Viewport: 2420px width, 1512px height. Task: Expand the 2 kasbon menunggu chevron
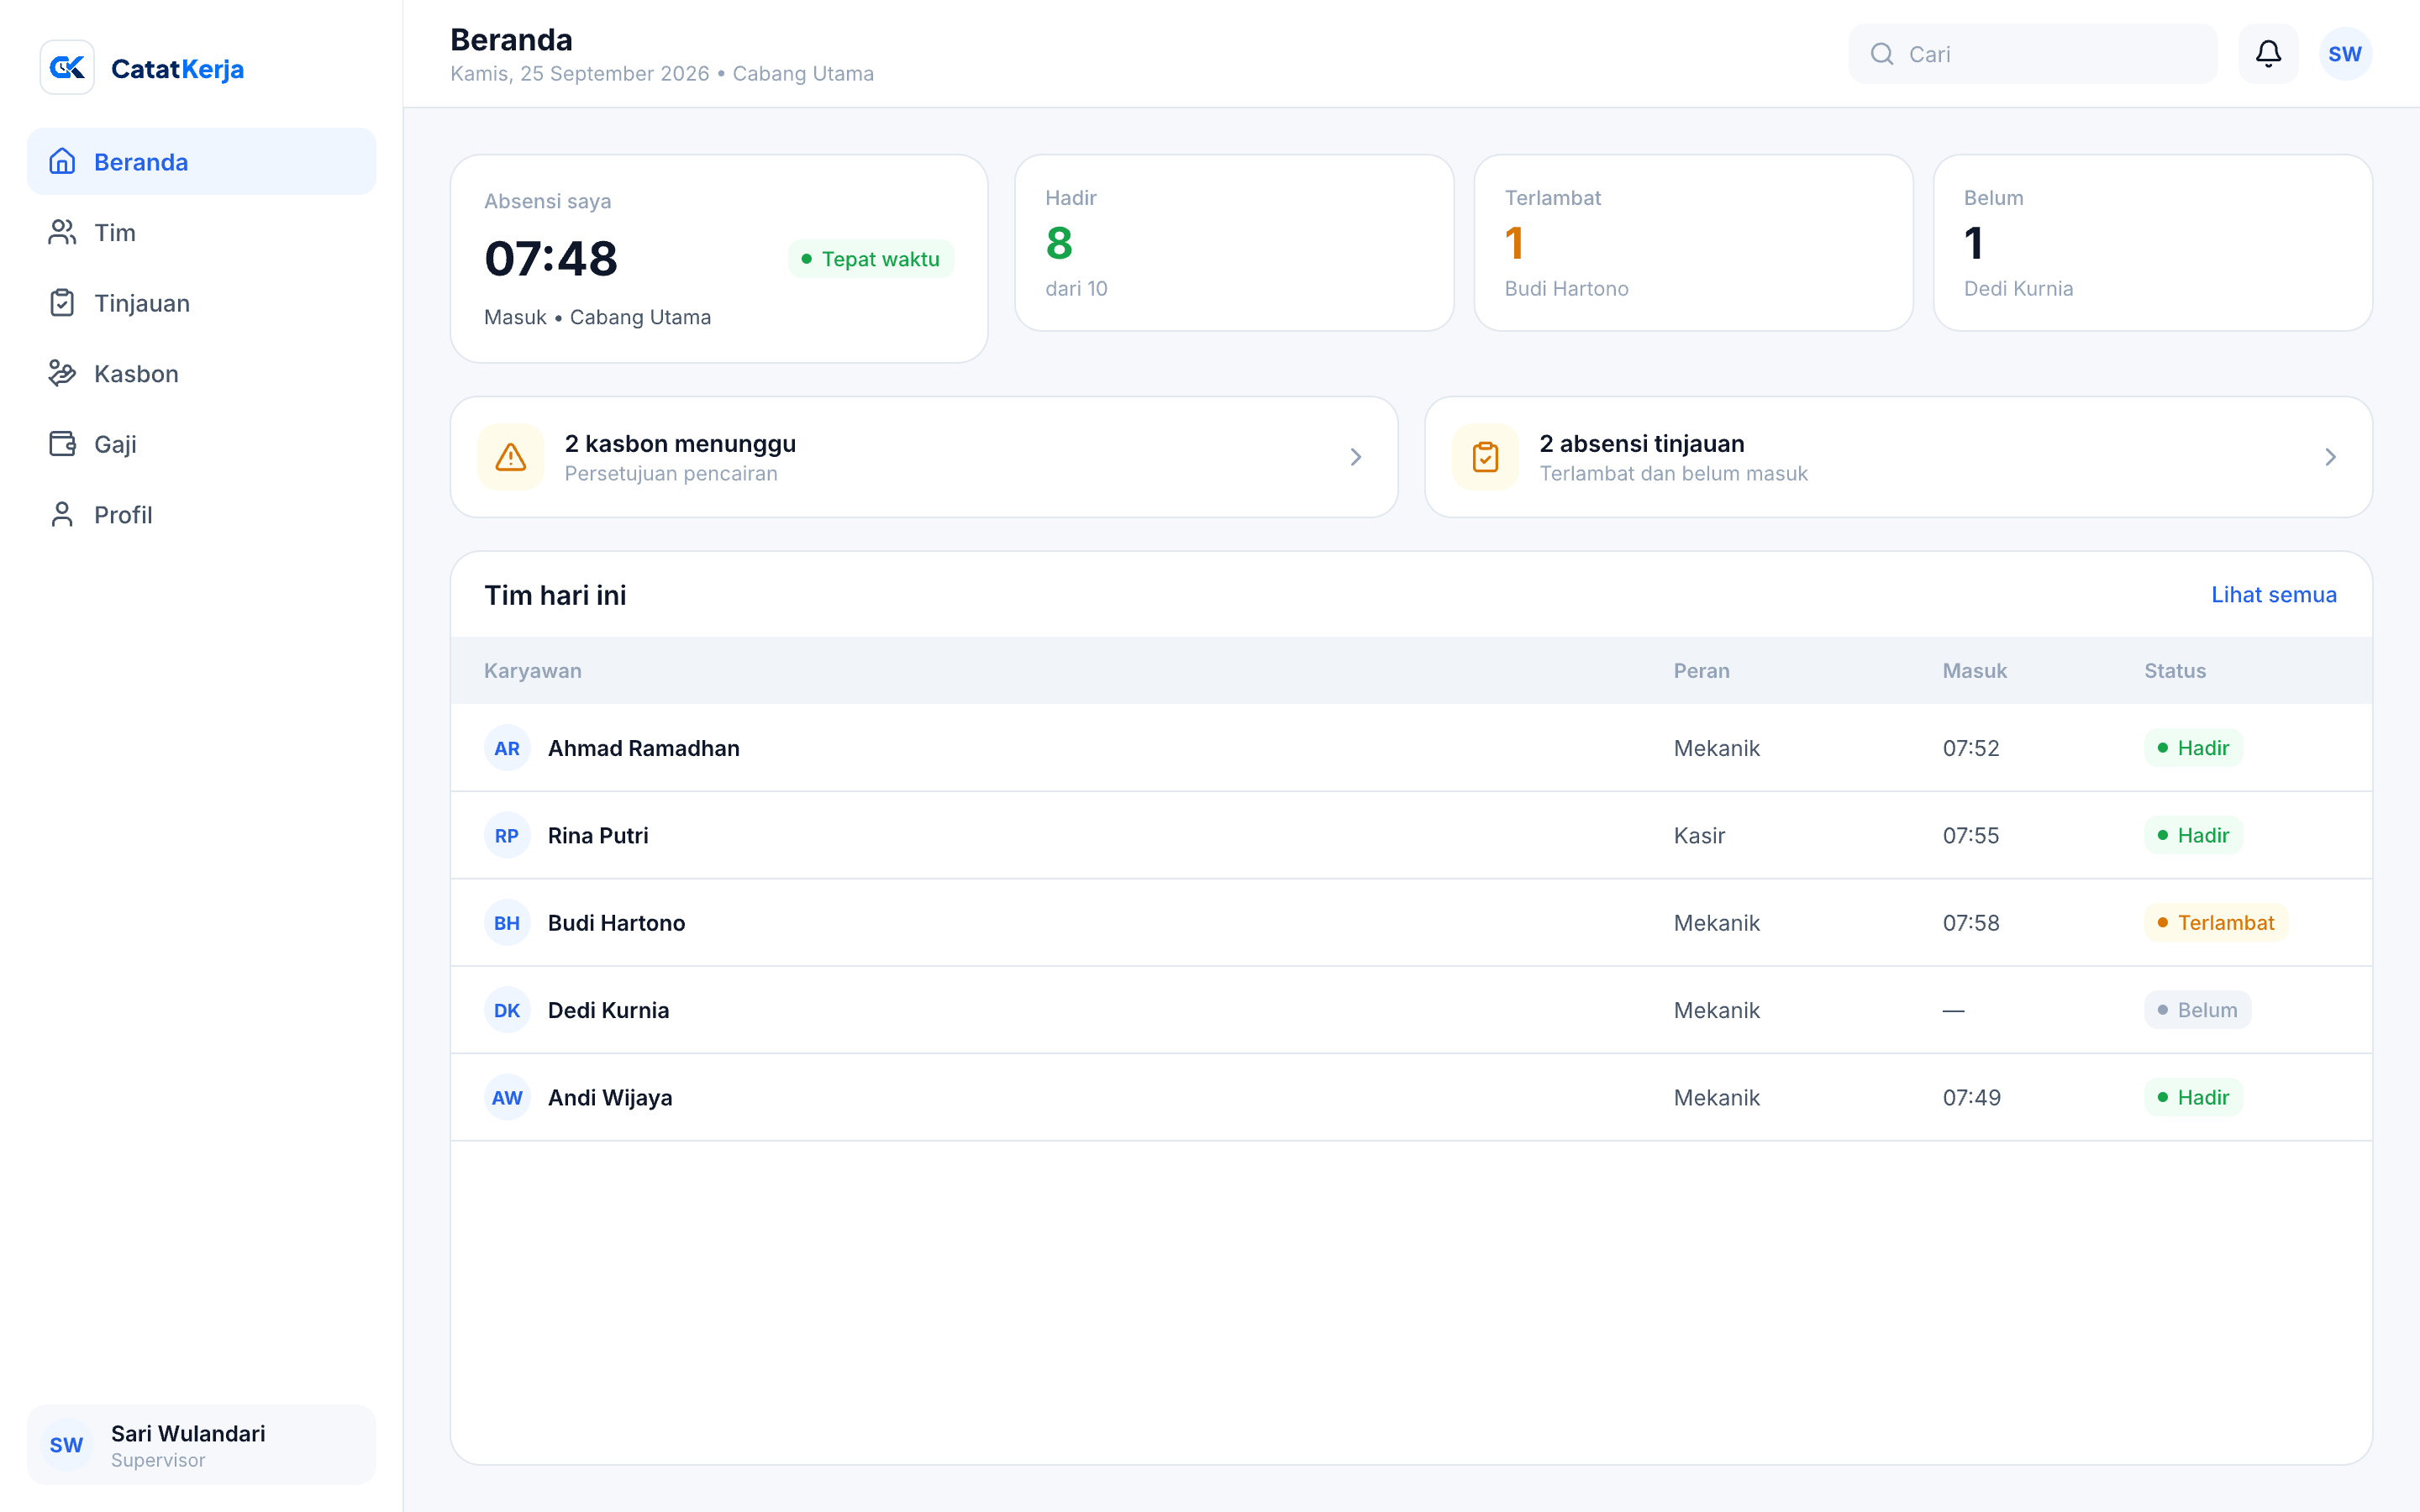pos(1356,457)
